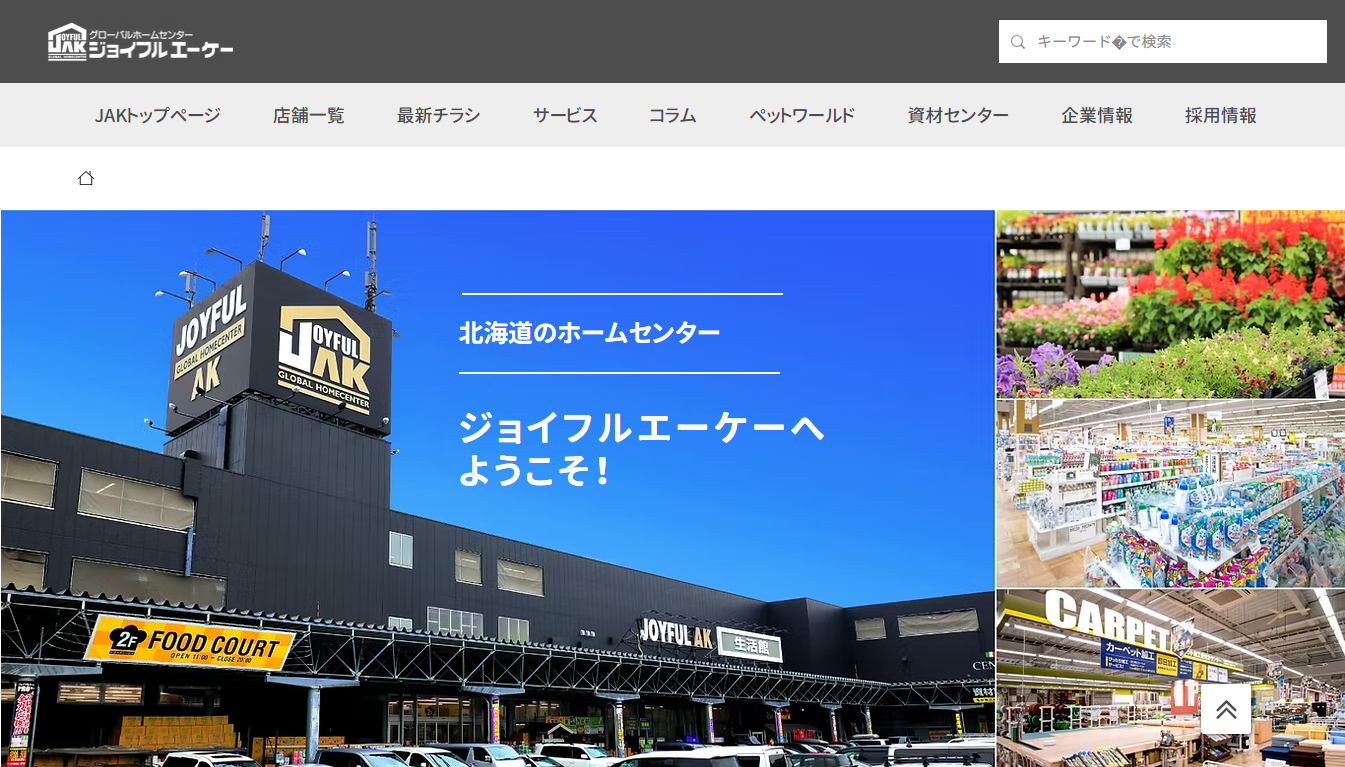
Task: View 企業情報 company information
Action: pyautogui.click(x=1097, y=115)
